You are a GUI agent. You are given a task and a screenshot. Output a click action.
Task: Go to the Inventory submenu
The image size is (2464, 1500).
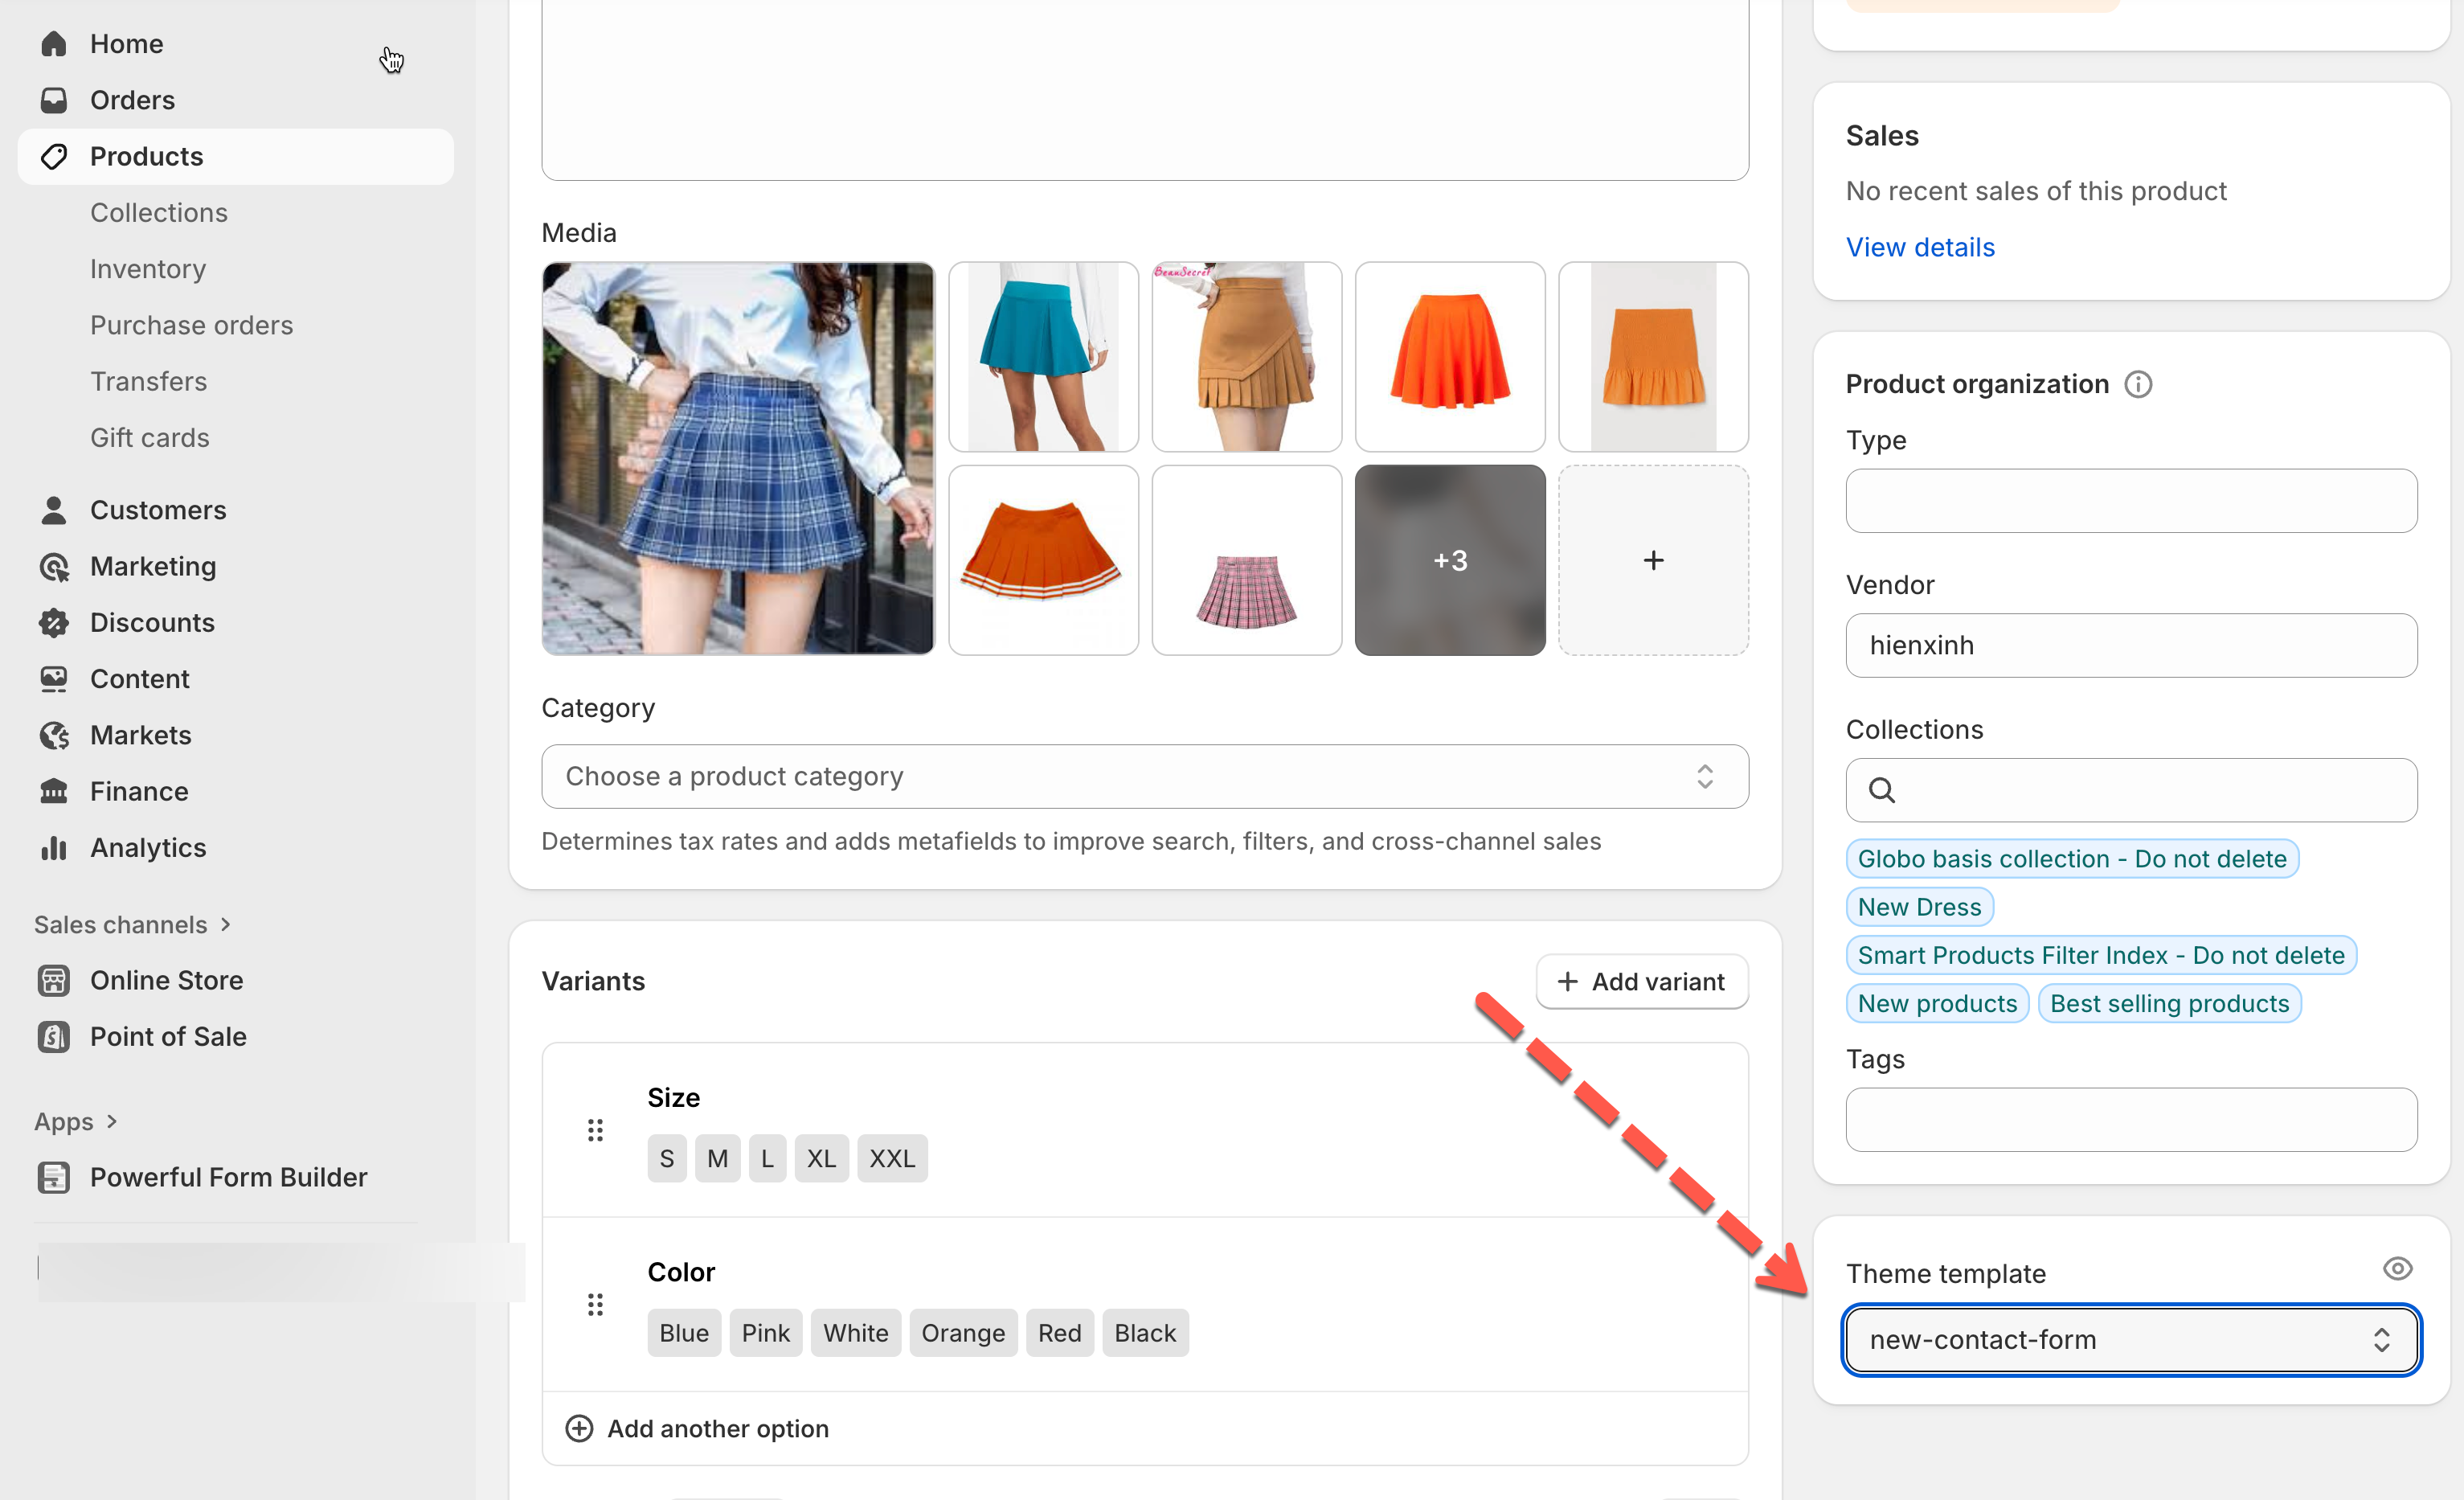point(147,269)
